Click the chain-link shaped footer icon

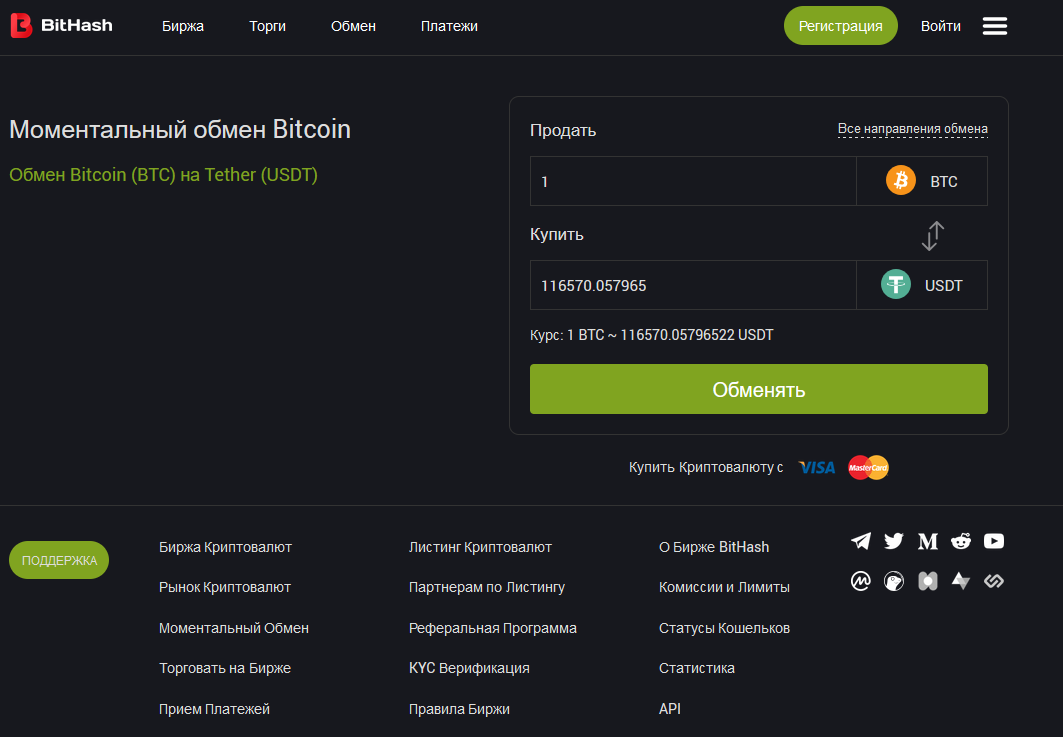point(994,581)
